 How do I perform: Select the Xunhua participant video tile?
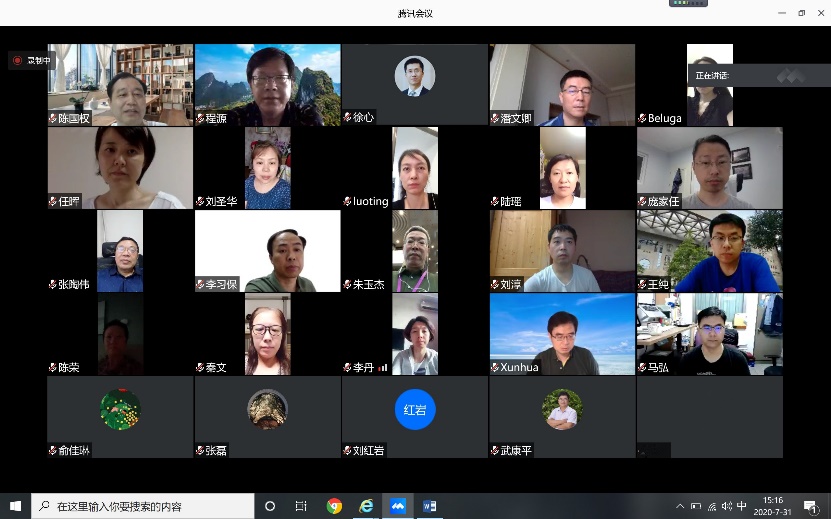[562, 334]
